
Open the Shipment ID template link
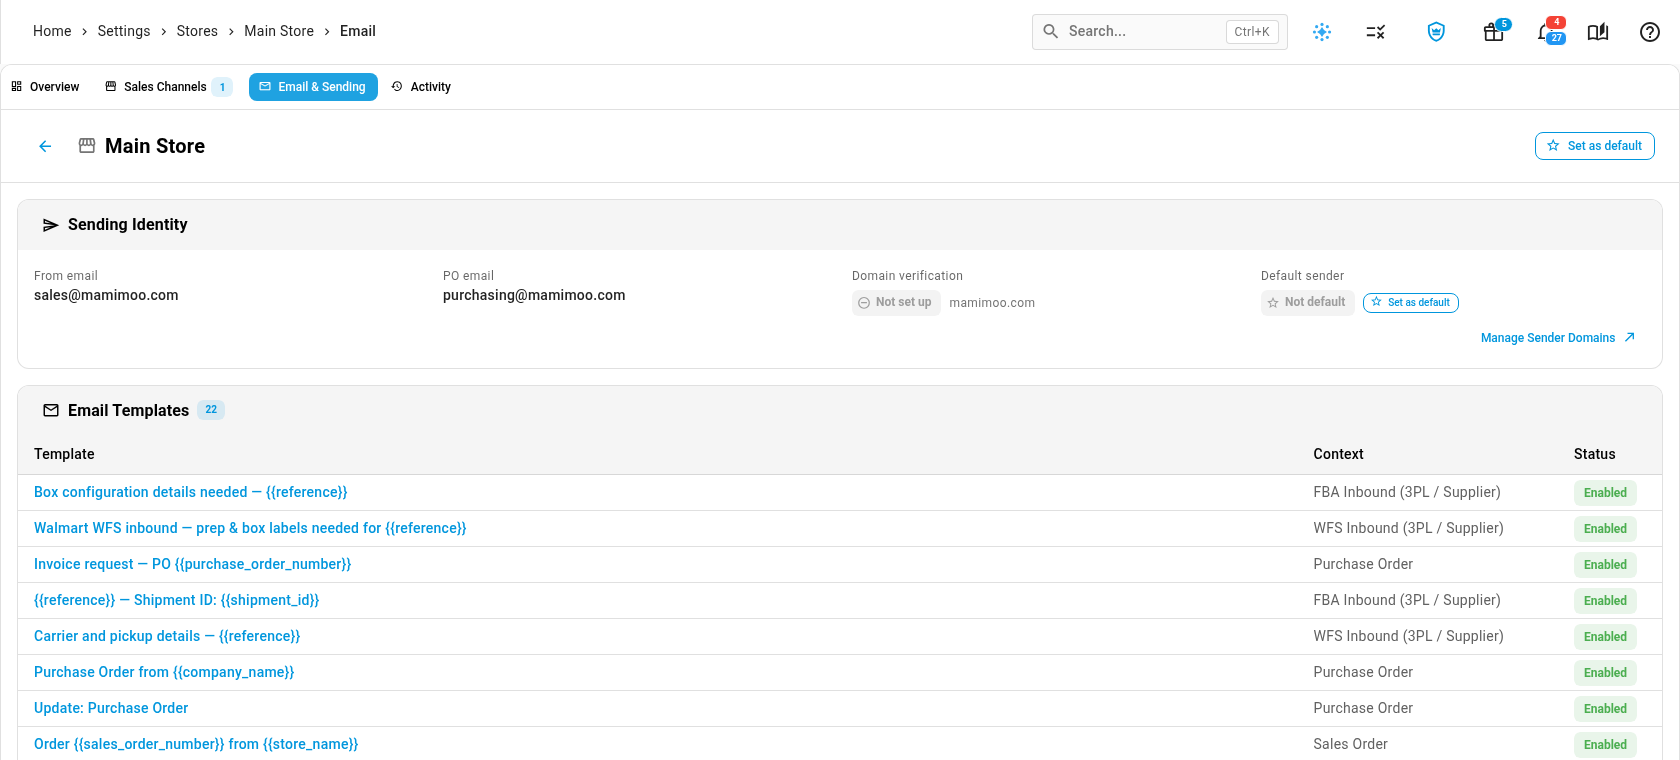(177, 600)
